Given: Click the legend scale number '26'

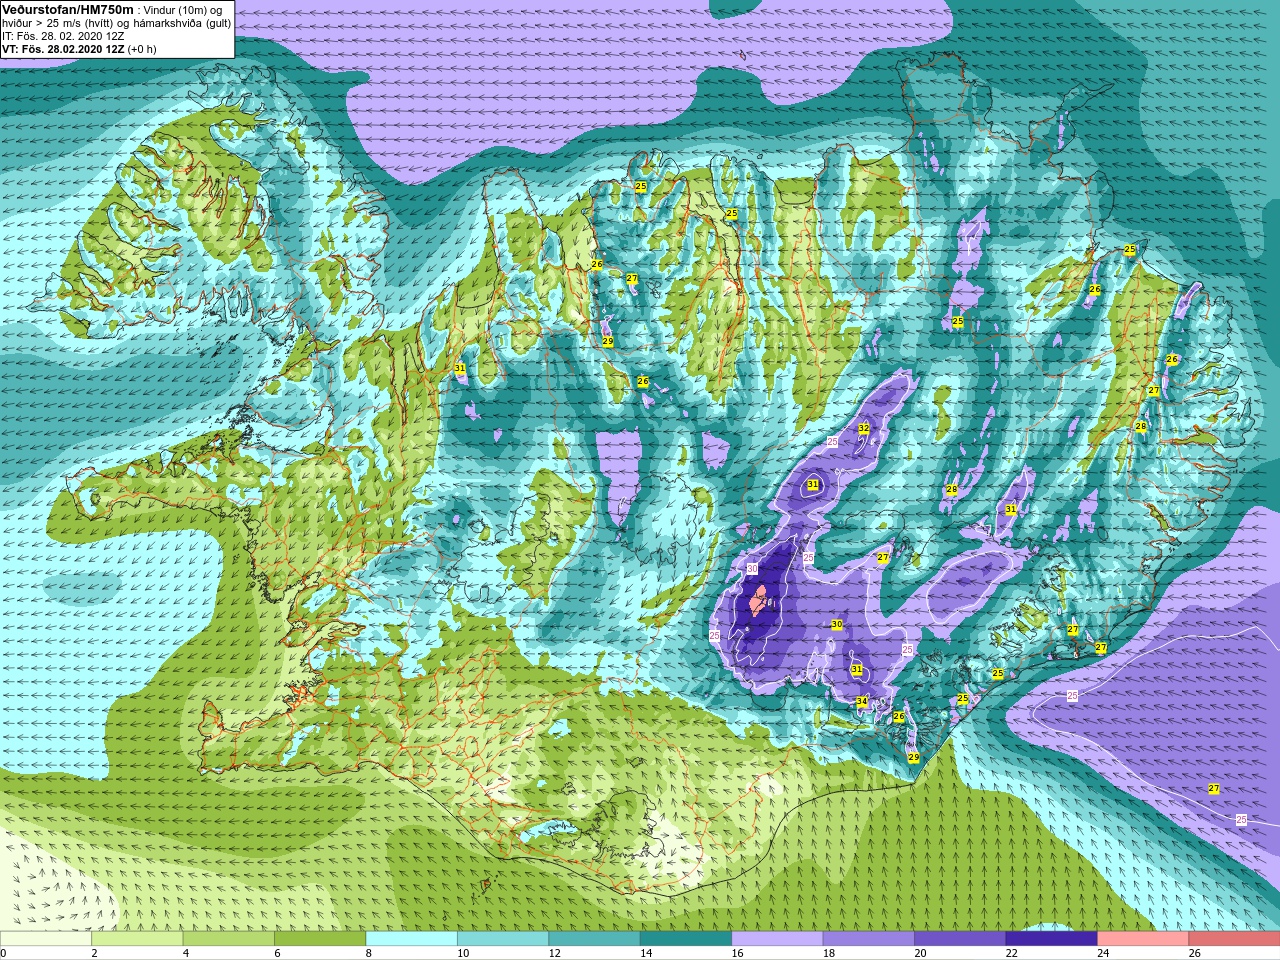Looking at the screenshot, I should (x=1195, y=953).
